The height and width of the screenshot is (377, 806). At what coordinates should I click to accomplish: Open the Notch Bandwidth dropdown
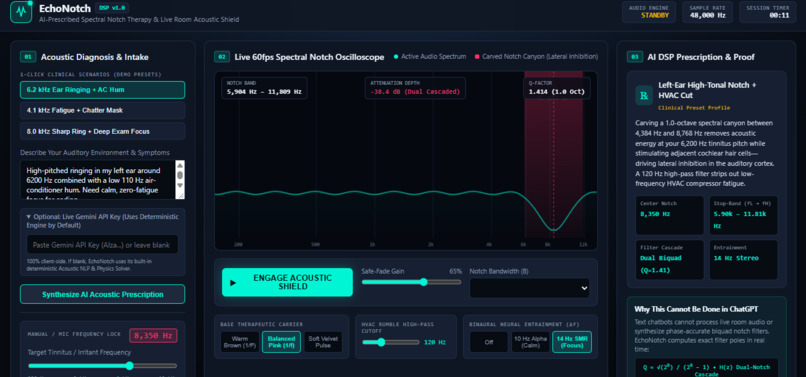click(x=529, y=288)
